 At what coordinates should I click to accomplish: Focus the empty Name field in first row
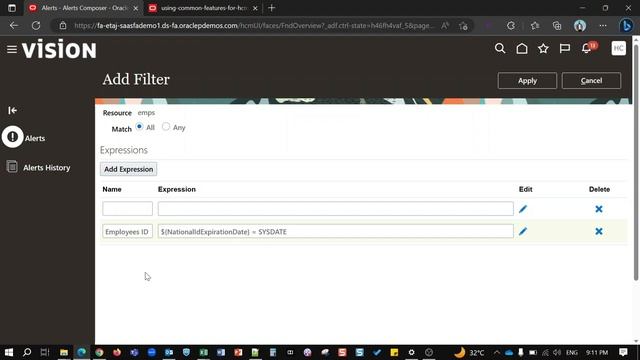pos(127,209)
